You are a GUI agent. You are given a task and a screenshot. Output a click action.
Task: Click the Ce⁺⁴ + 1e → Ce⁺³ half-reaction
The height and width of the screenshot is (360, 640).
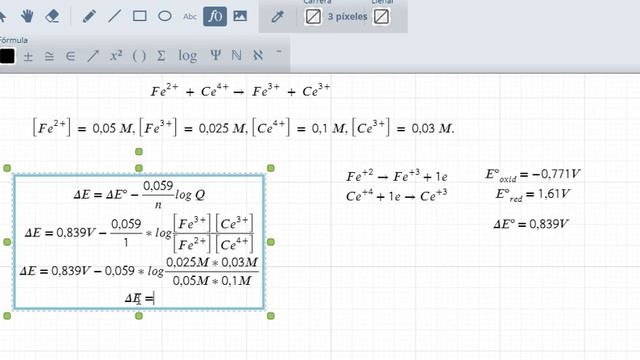pyautogui.click(x=396, y=196)
